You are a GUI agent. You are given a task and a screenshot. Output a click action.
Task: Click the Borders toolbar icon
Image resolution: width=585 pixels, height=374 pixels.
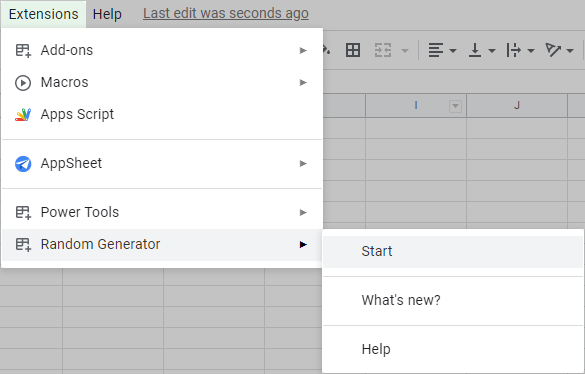point(353,50)
